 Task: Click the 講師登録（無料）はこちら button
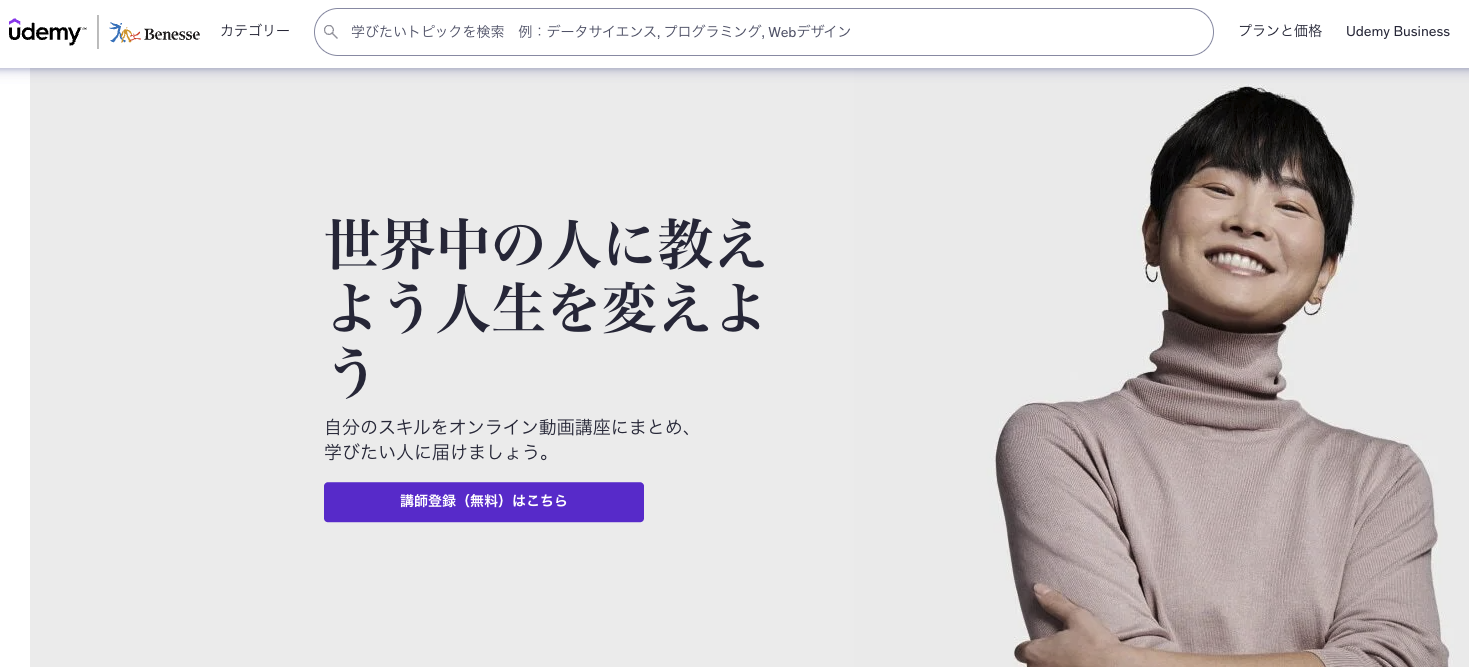484,502
